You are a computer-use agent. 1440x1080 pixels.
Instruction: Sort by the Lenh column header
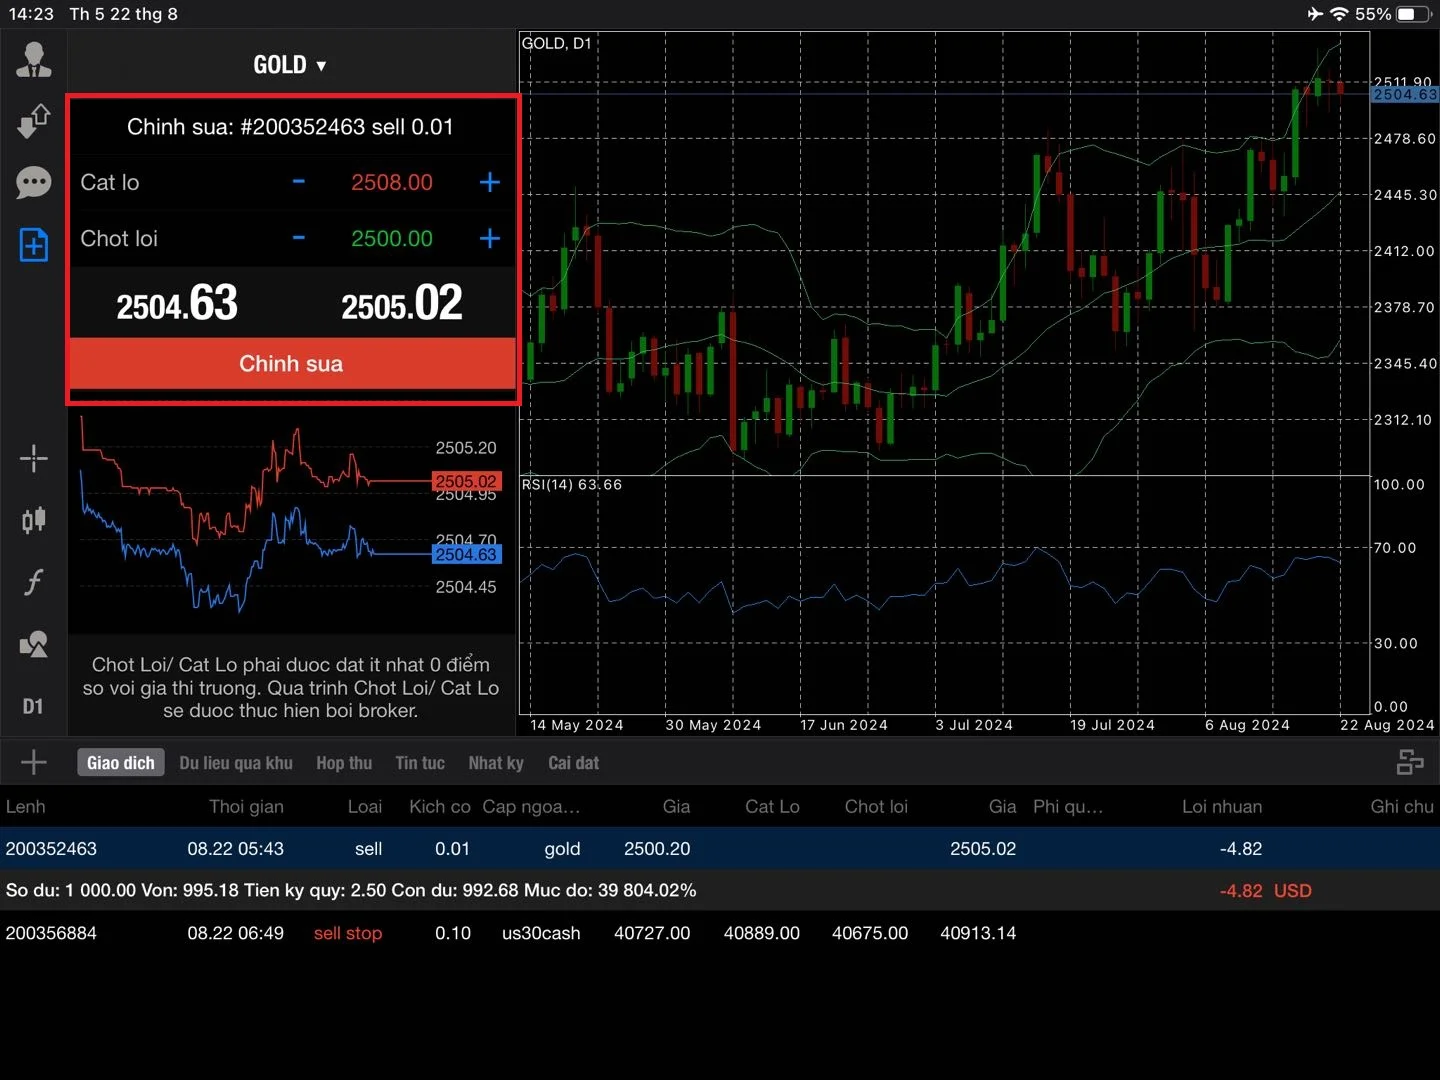pyautogui.click(x=26, y=806)
